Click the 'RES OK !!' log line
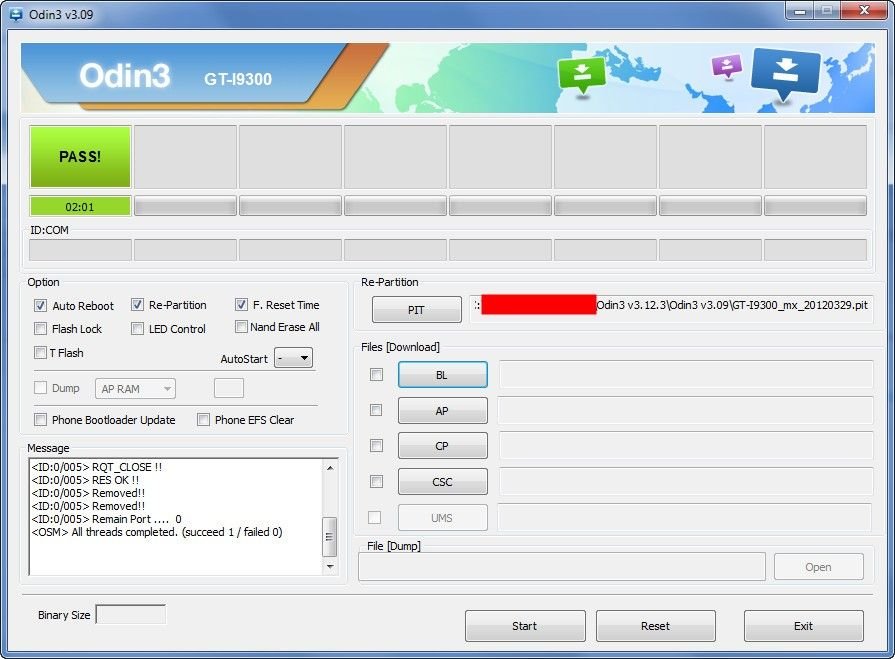Screen dimensions: 895x659 (x=86, y=480)
